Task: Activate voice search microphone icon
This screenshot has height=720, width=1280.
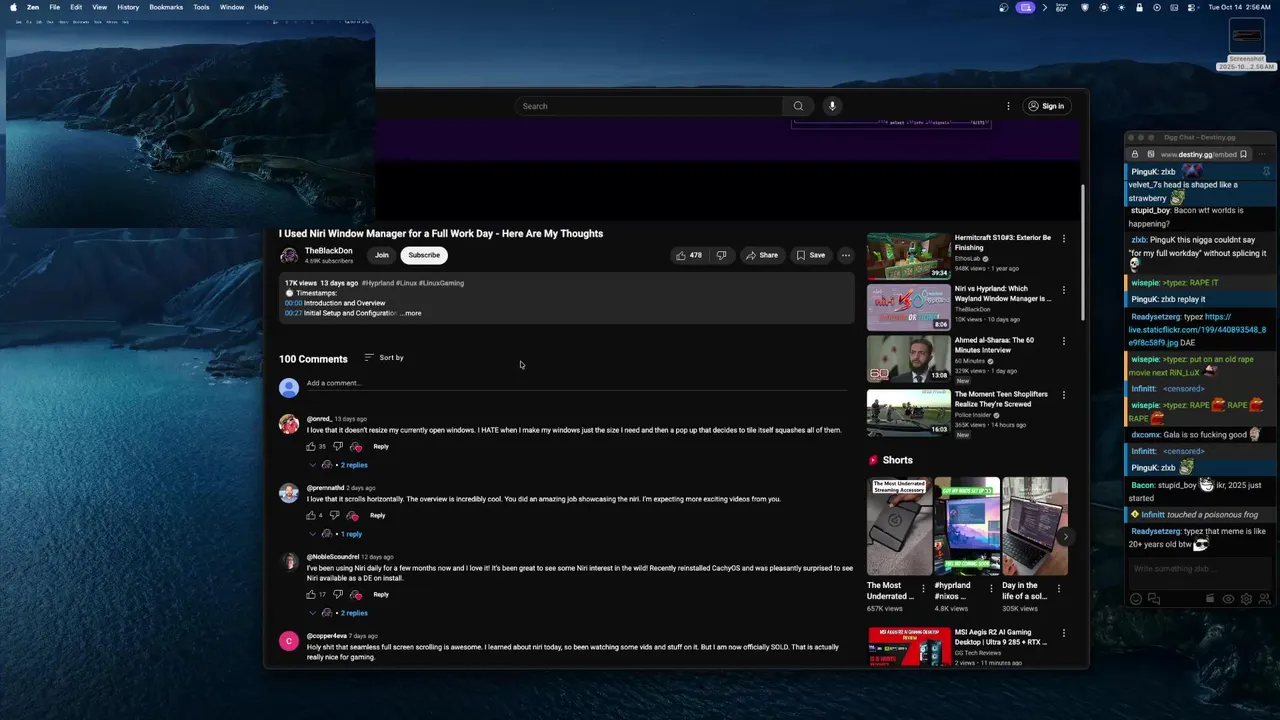Action: pyautogui.click(x=831, y=106)
